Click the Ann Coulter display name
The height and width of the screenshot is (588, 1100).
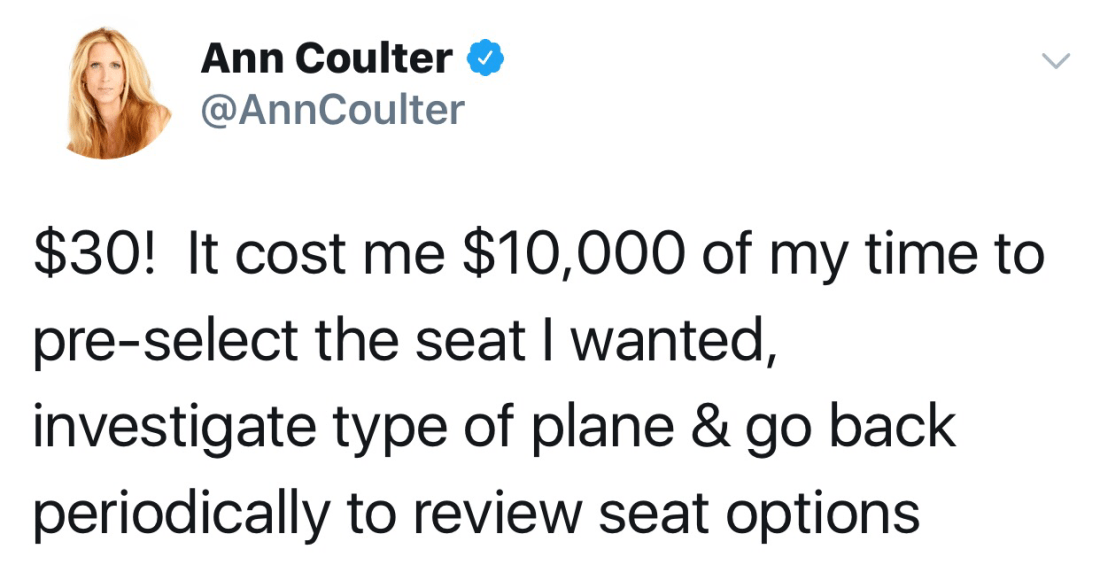point(326,60)
